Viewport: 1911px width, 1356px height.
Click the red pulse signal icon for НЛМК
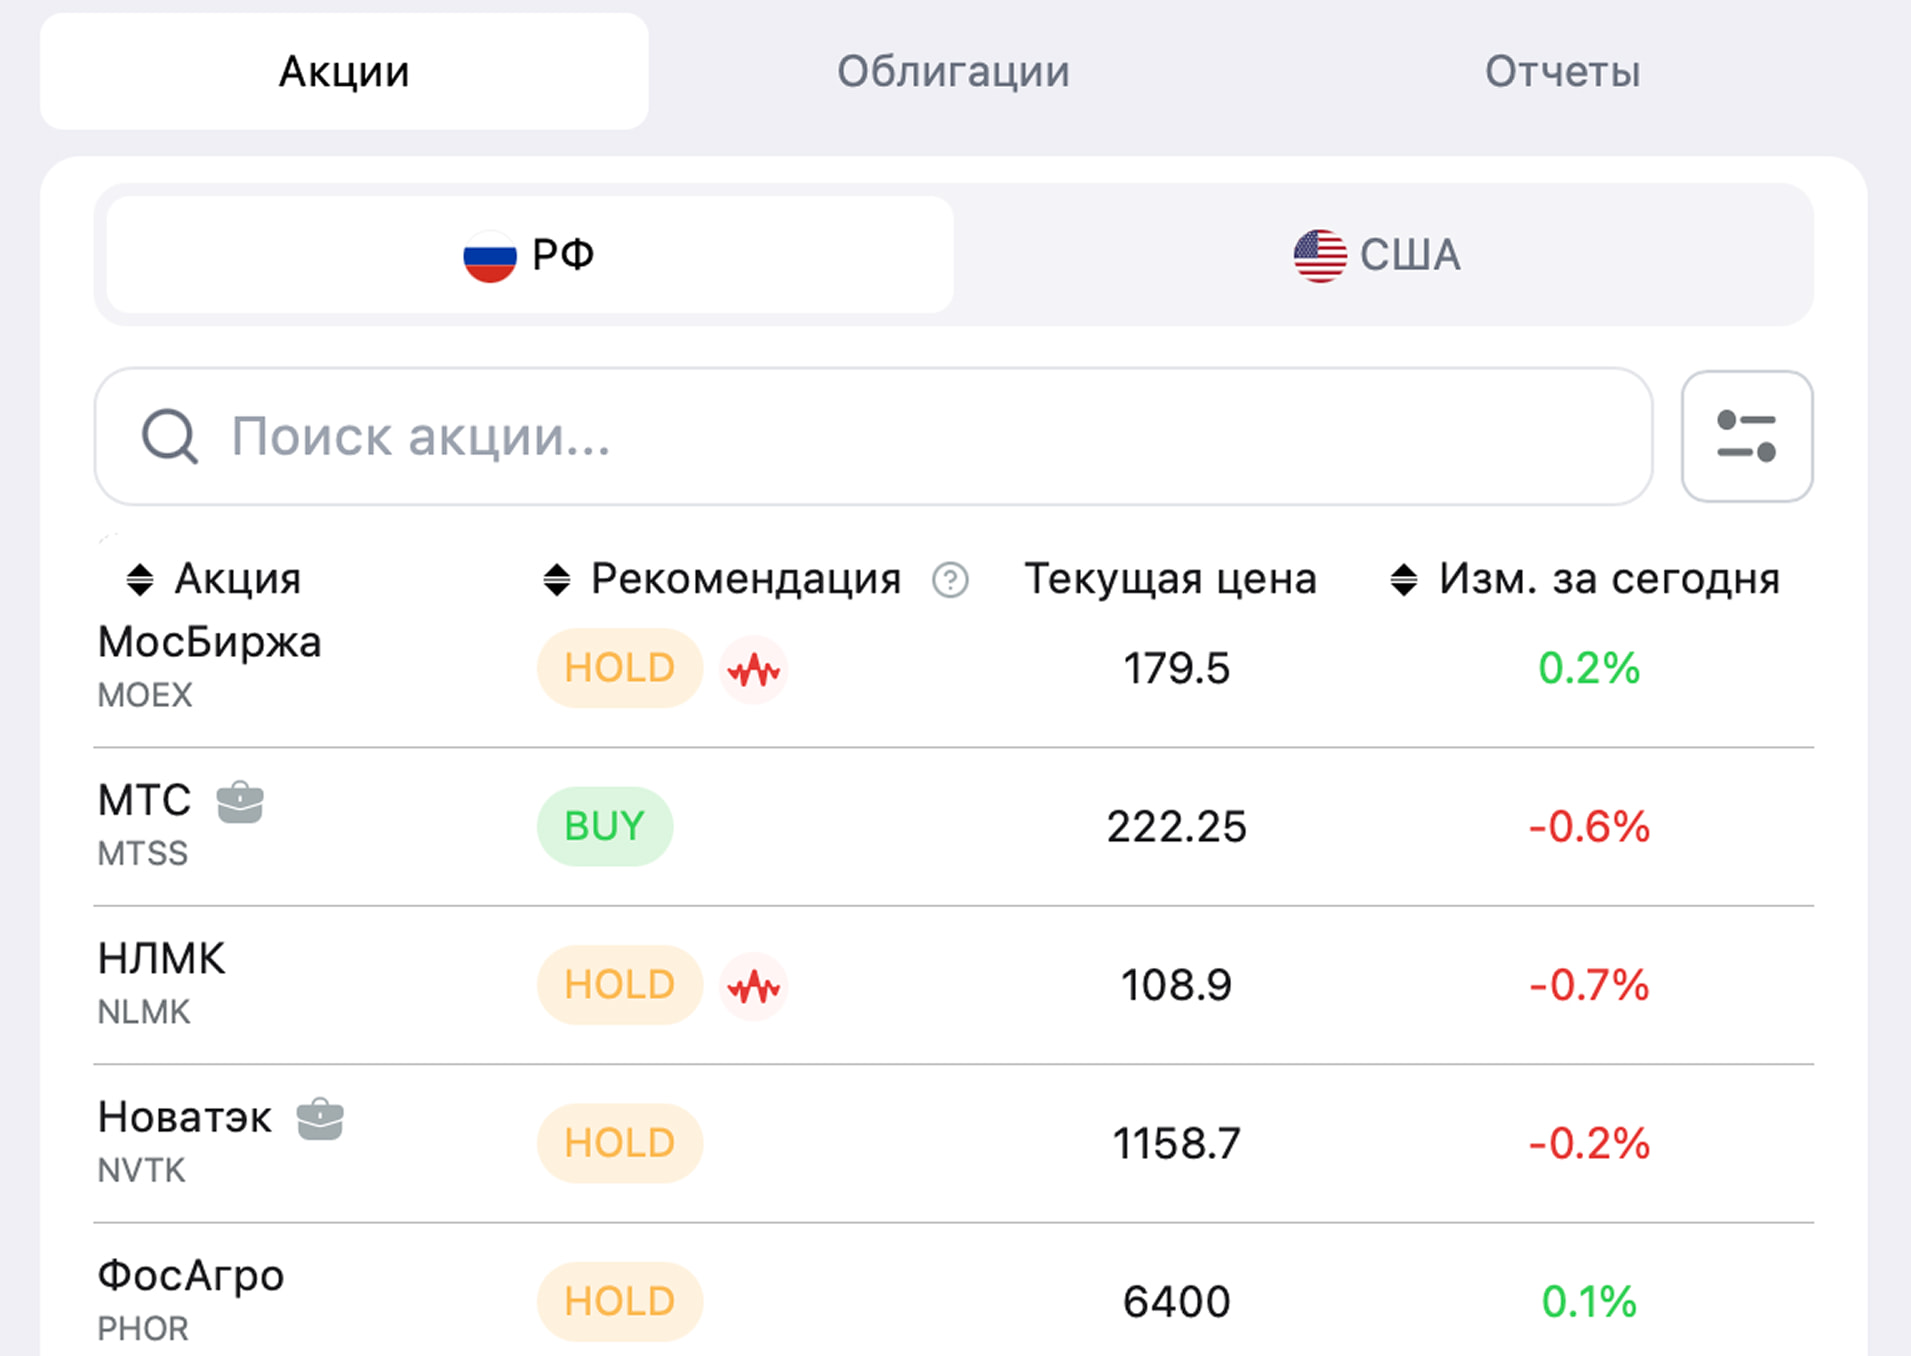(754, 986)
